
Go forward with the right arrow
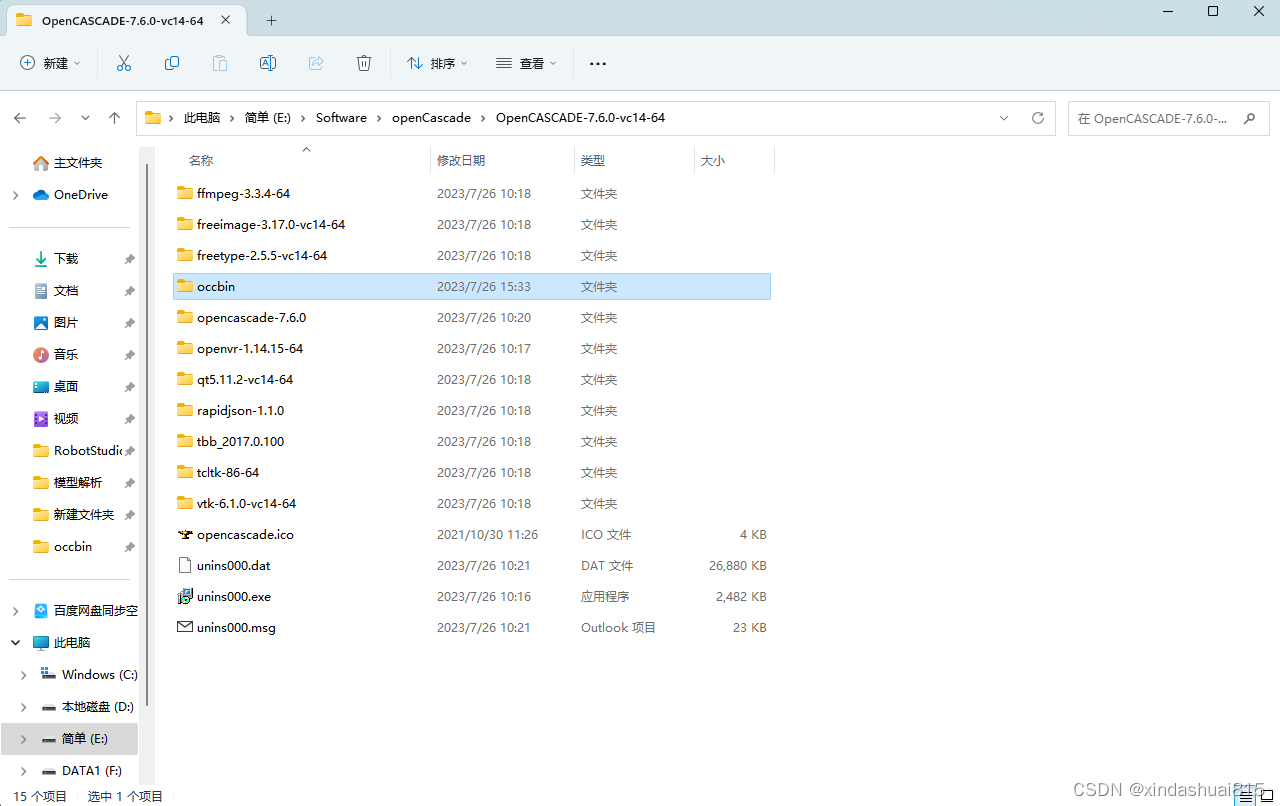click(x=55, y=118)
